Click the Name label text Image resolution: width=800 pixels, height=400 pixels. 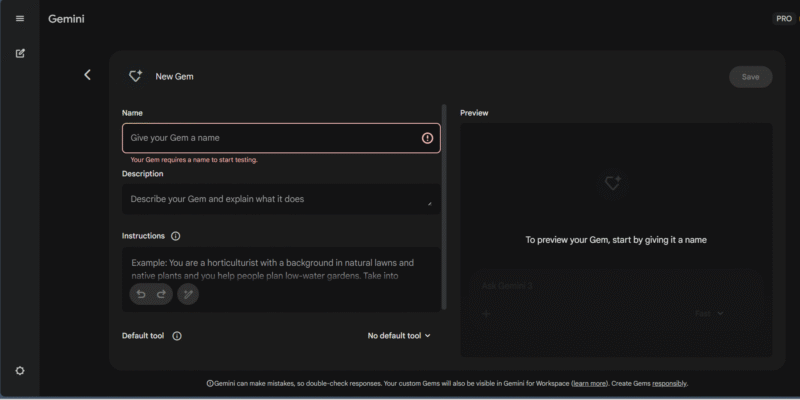[x=132, y=113]
